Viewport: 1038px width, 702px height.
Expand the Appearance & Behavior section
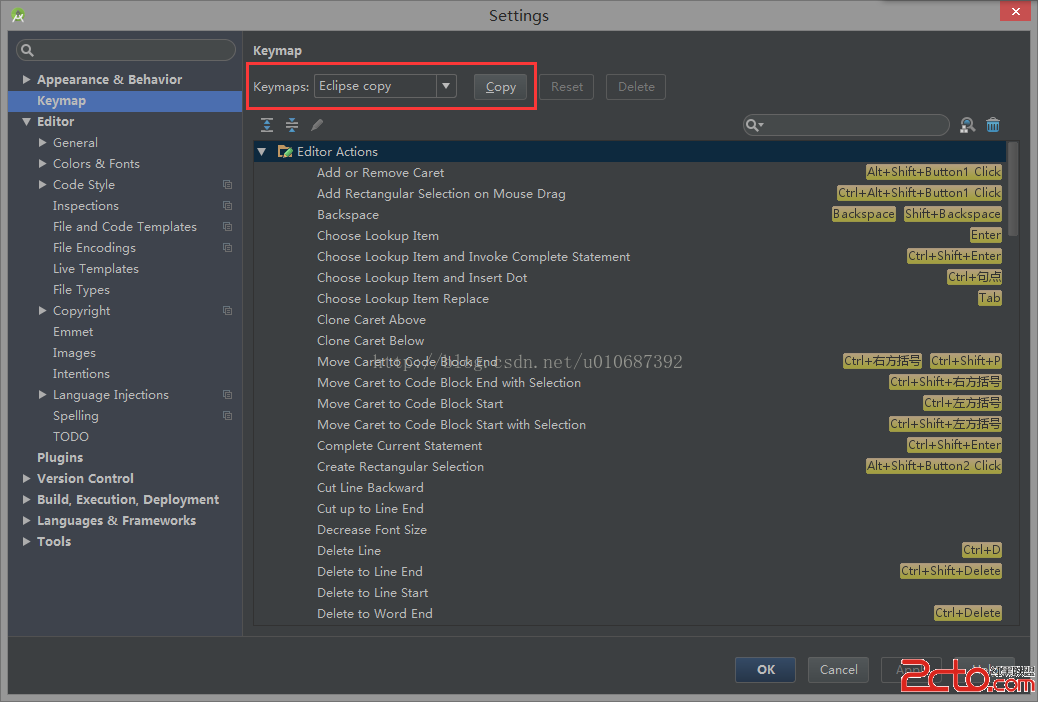27,80
